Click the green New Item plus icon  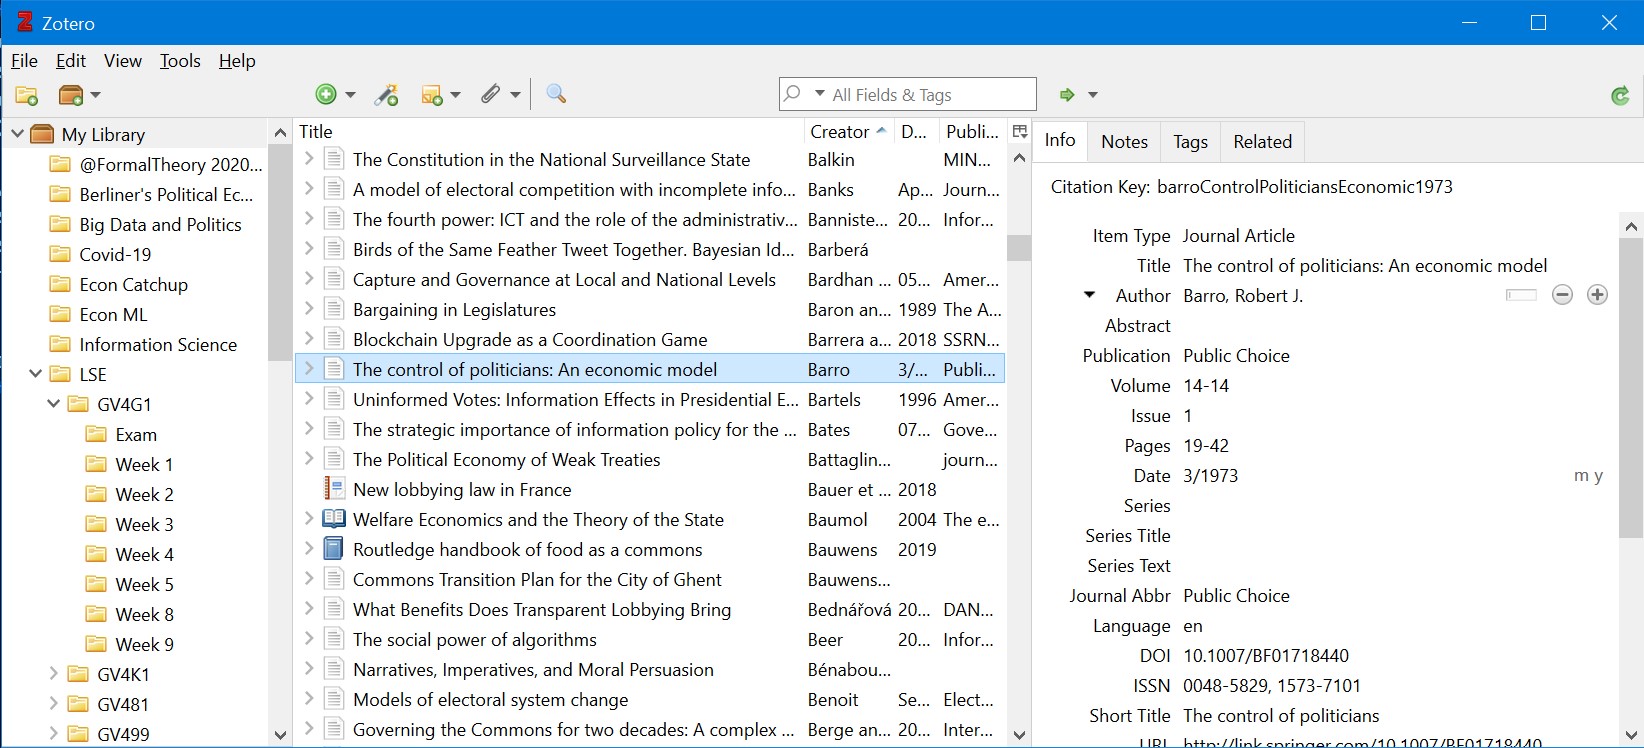(326, 94)
